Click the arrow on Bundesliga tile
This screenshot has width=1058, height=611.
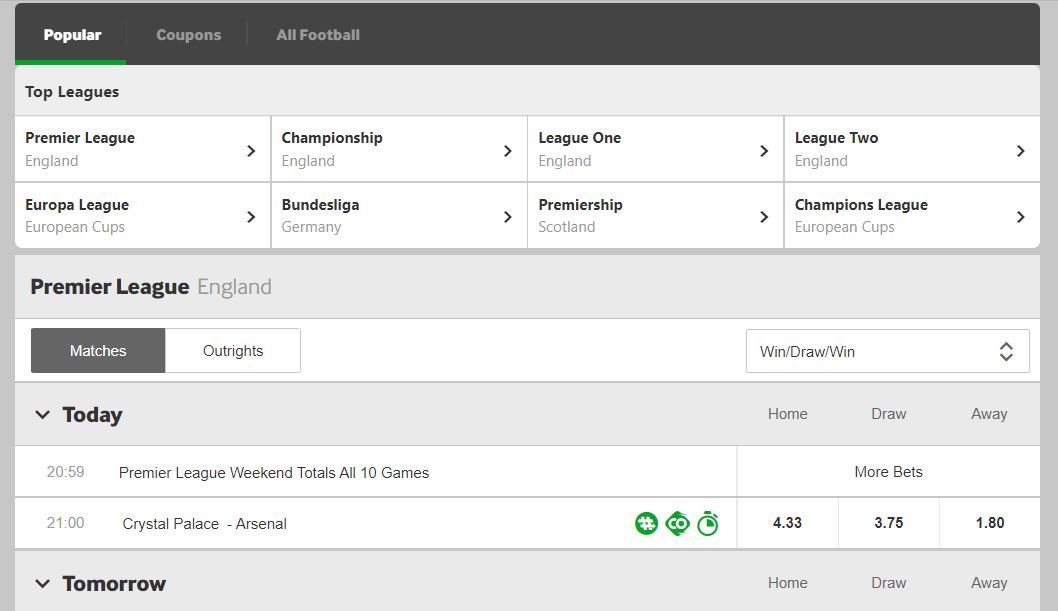508,216
